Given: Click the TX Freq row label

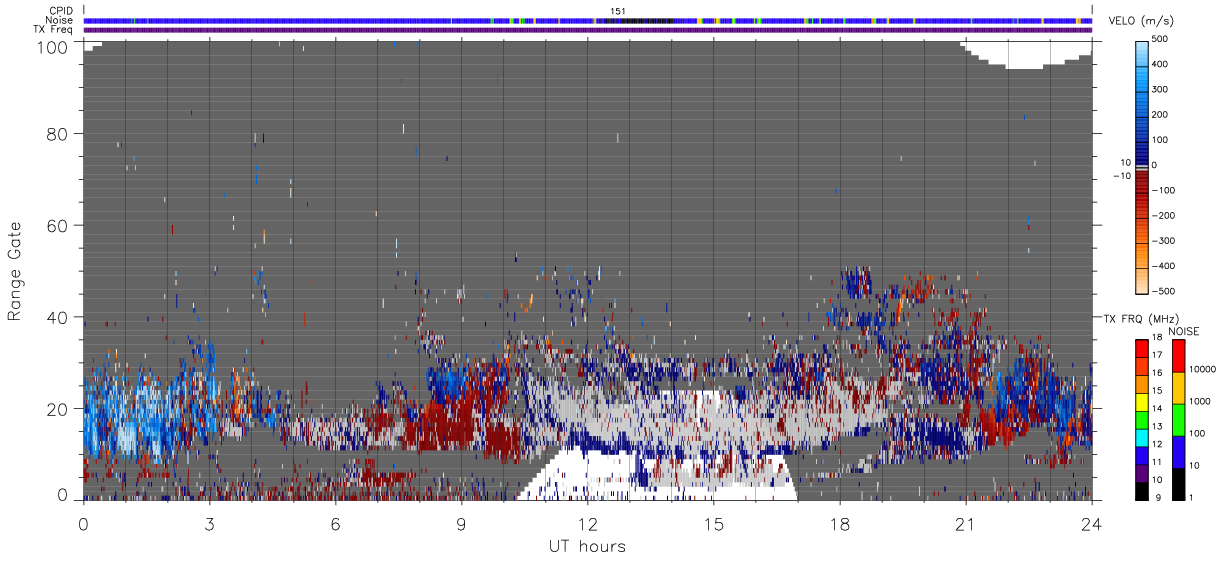Looking at the screenshot, I should [x=55, y=29].
